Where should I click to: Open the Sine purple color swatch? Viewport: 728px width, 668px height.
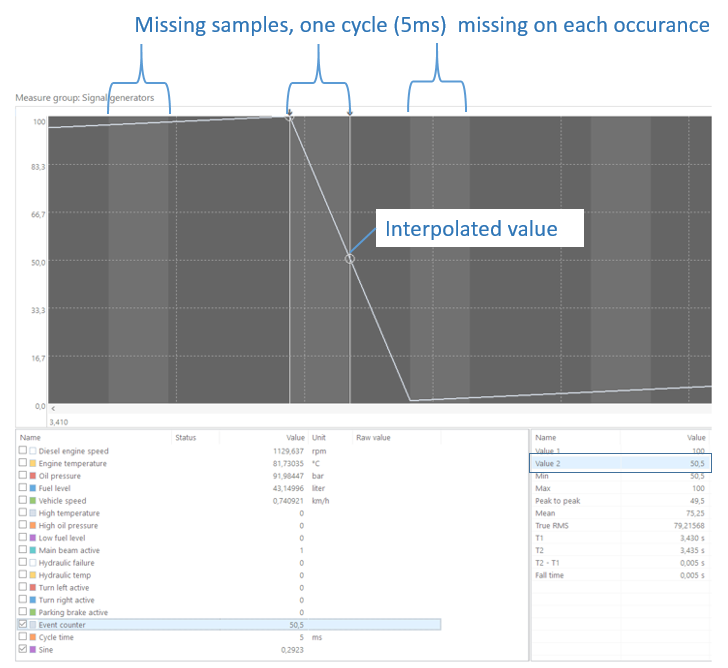point(32,649)
